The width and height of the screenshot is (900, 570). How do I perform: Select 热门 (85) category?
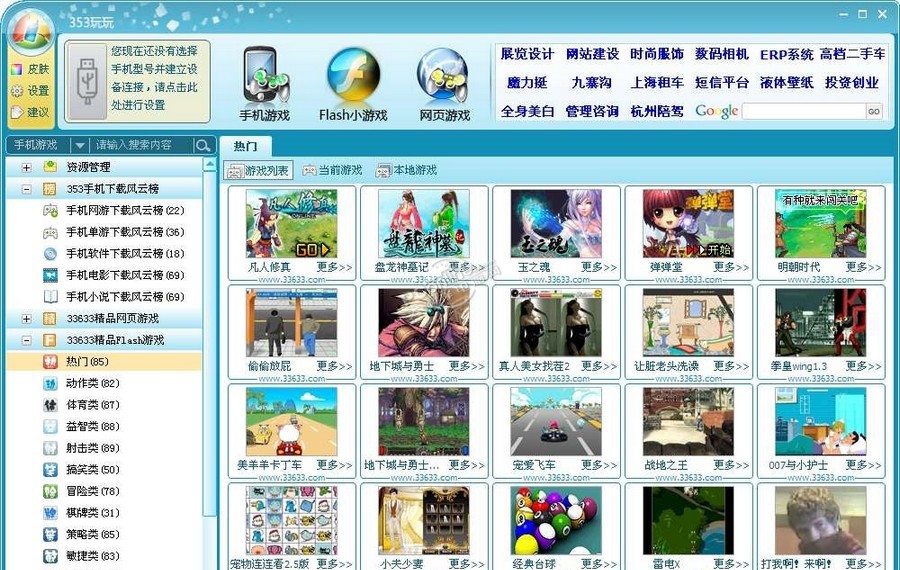pos(104,362)
